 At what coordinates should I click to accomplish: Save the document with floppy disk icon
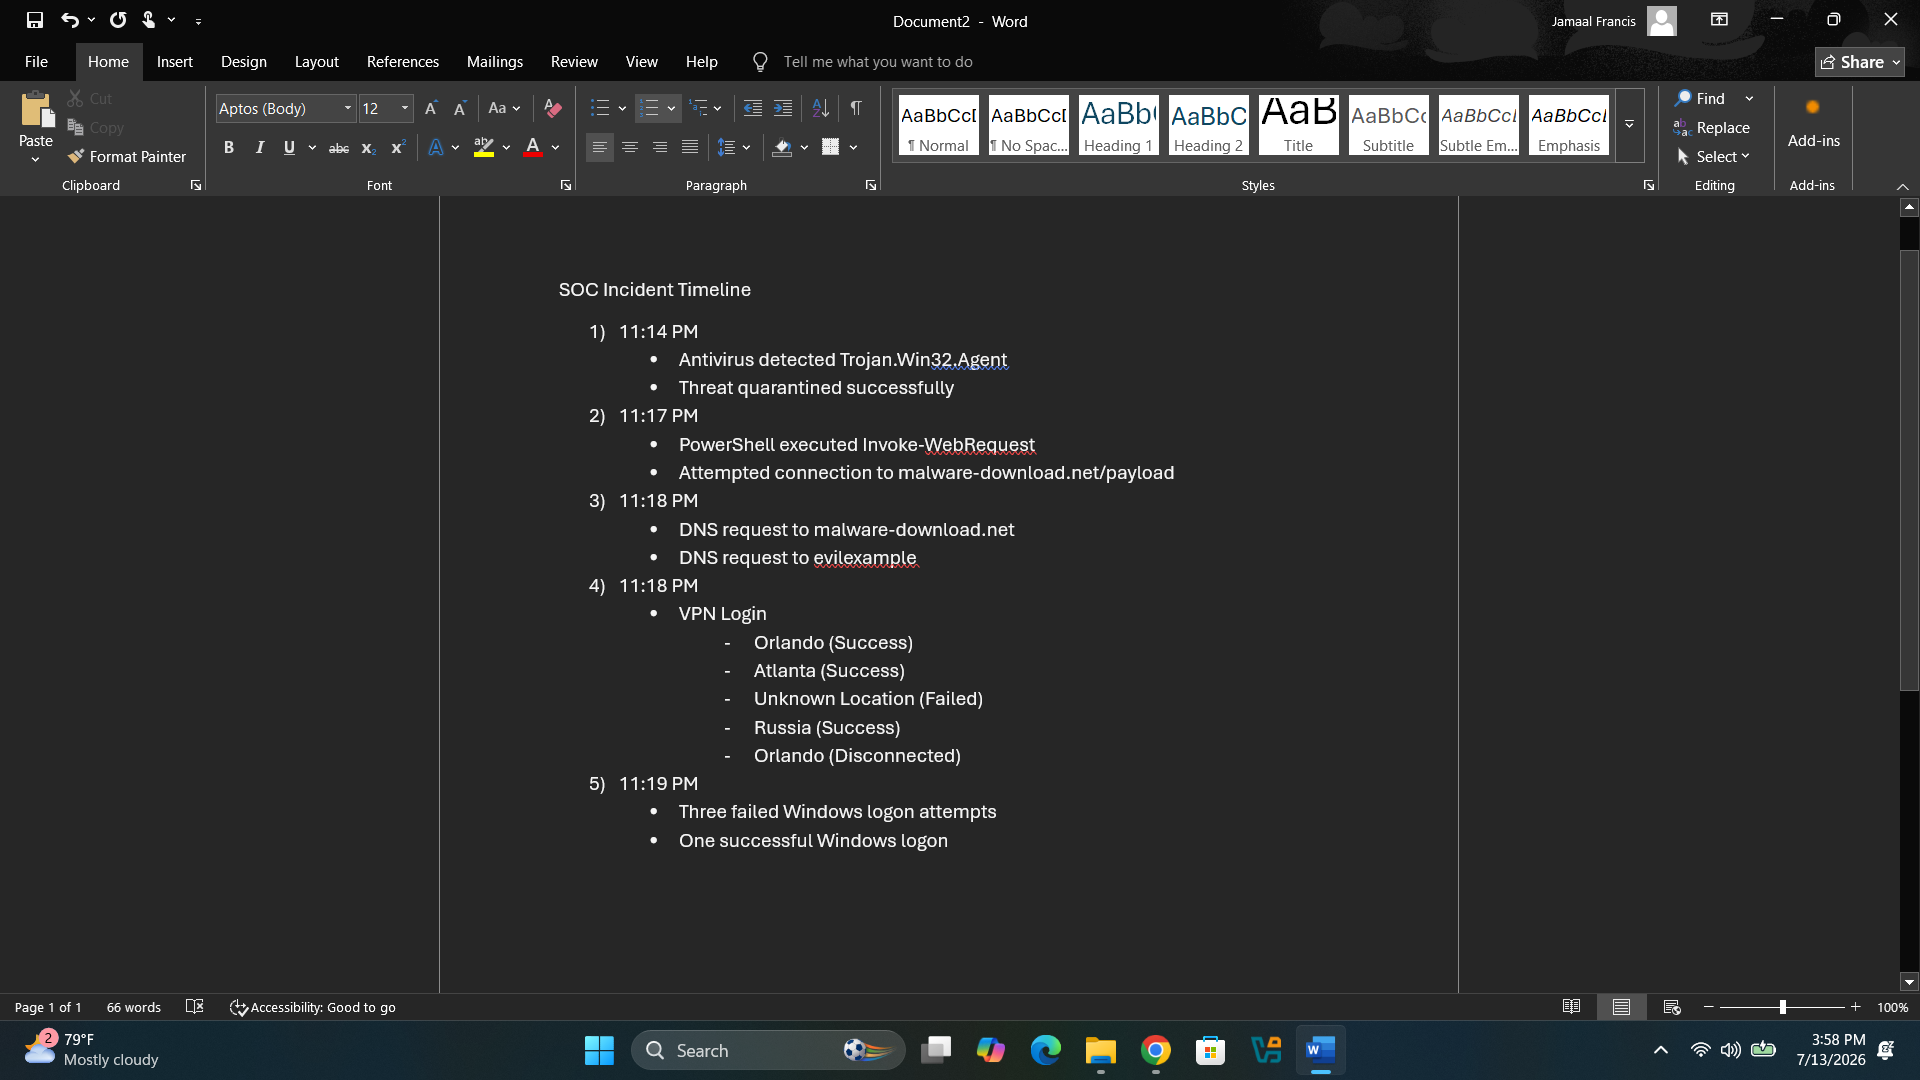(x=35, y=20)
